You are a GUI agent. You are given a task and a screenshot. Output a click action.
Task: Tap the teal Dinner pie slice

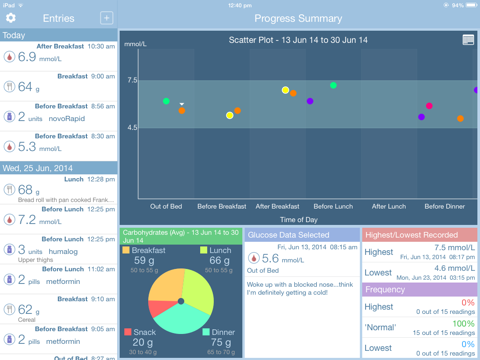[182, 320]
